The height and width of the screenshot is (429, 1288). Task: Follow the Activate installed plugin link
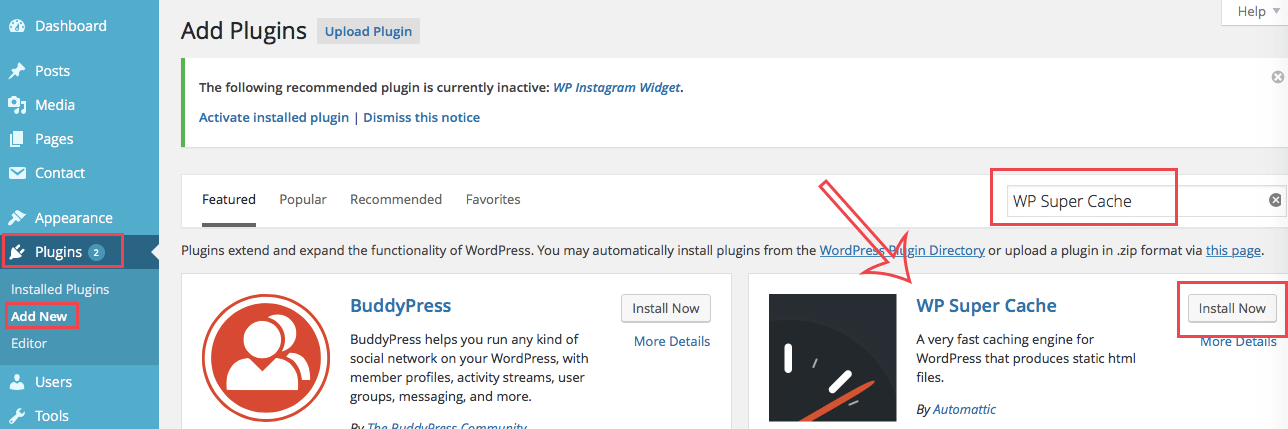point(274,118)
